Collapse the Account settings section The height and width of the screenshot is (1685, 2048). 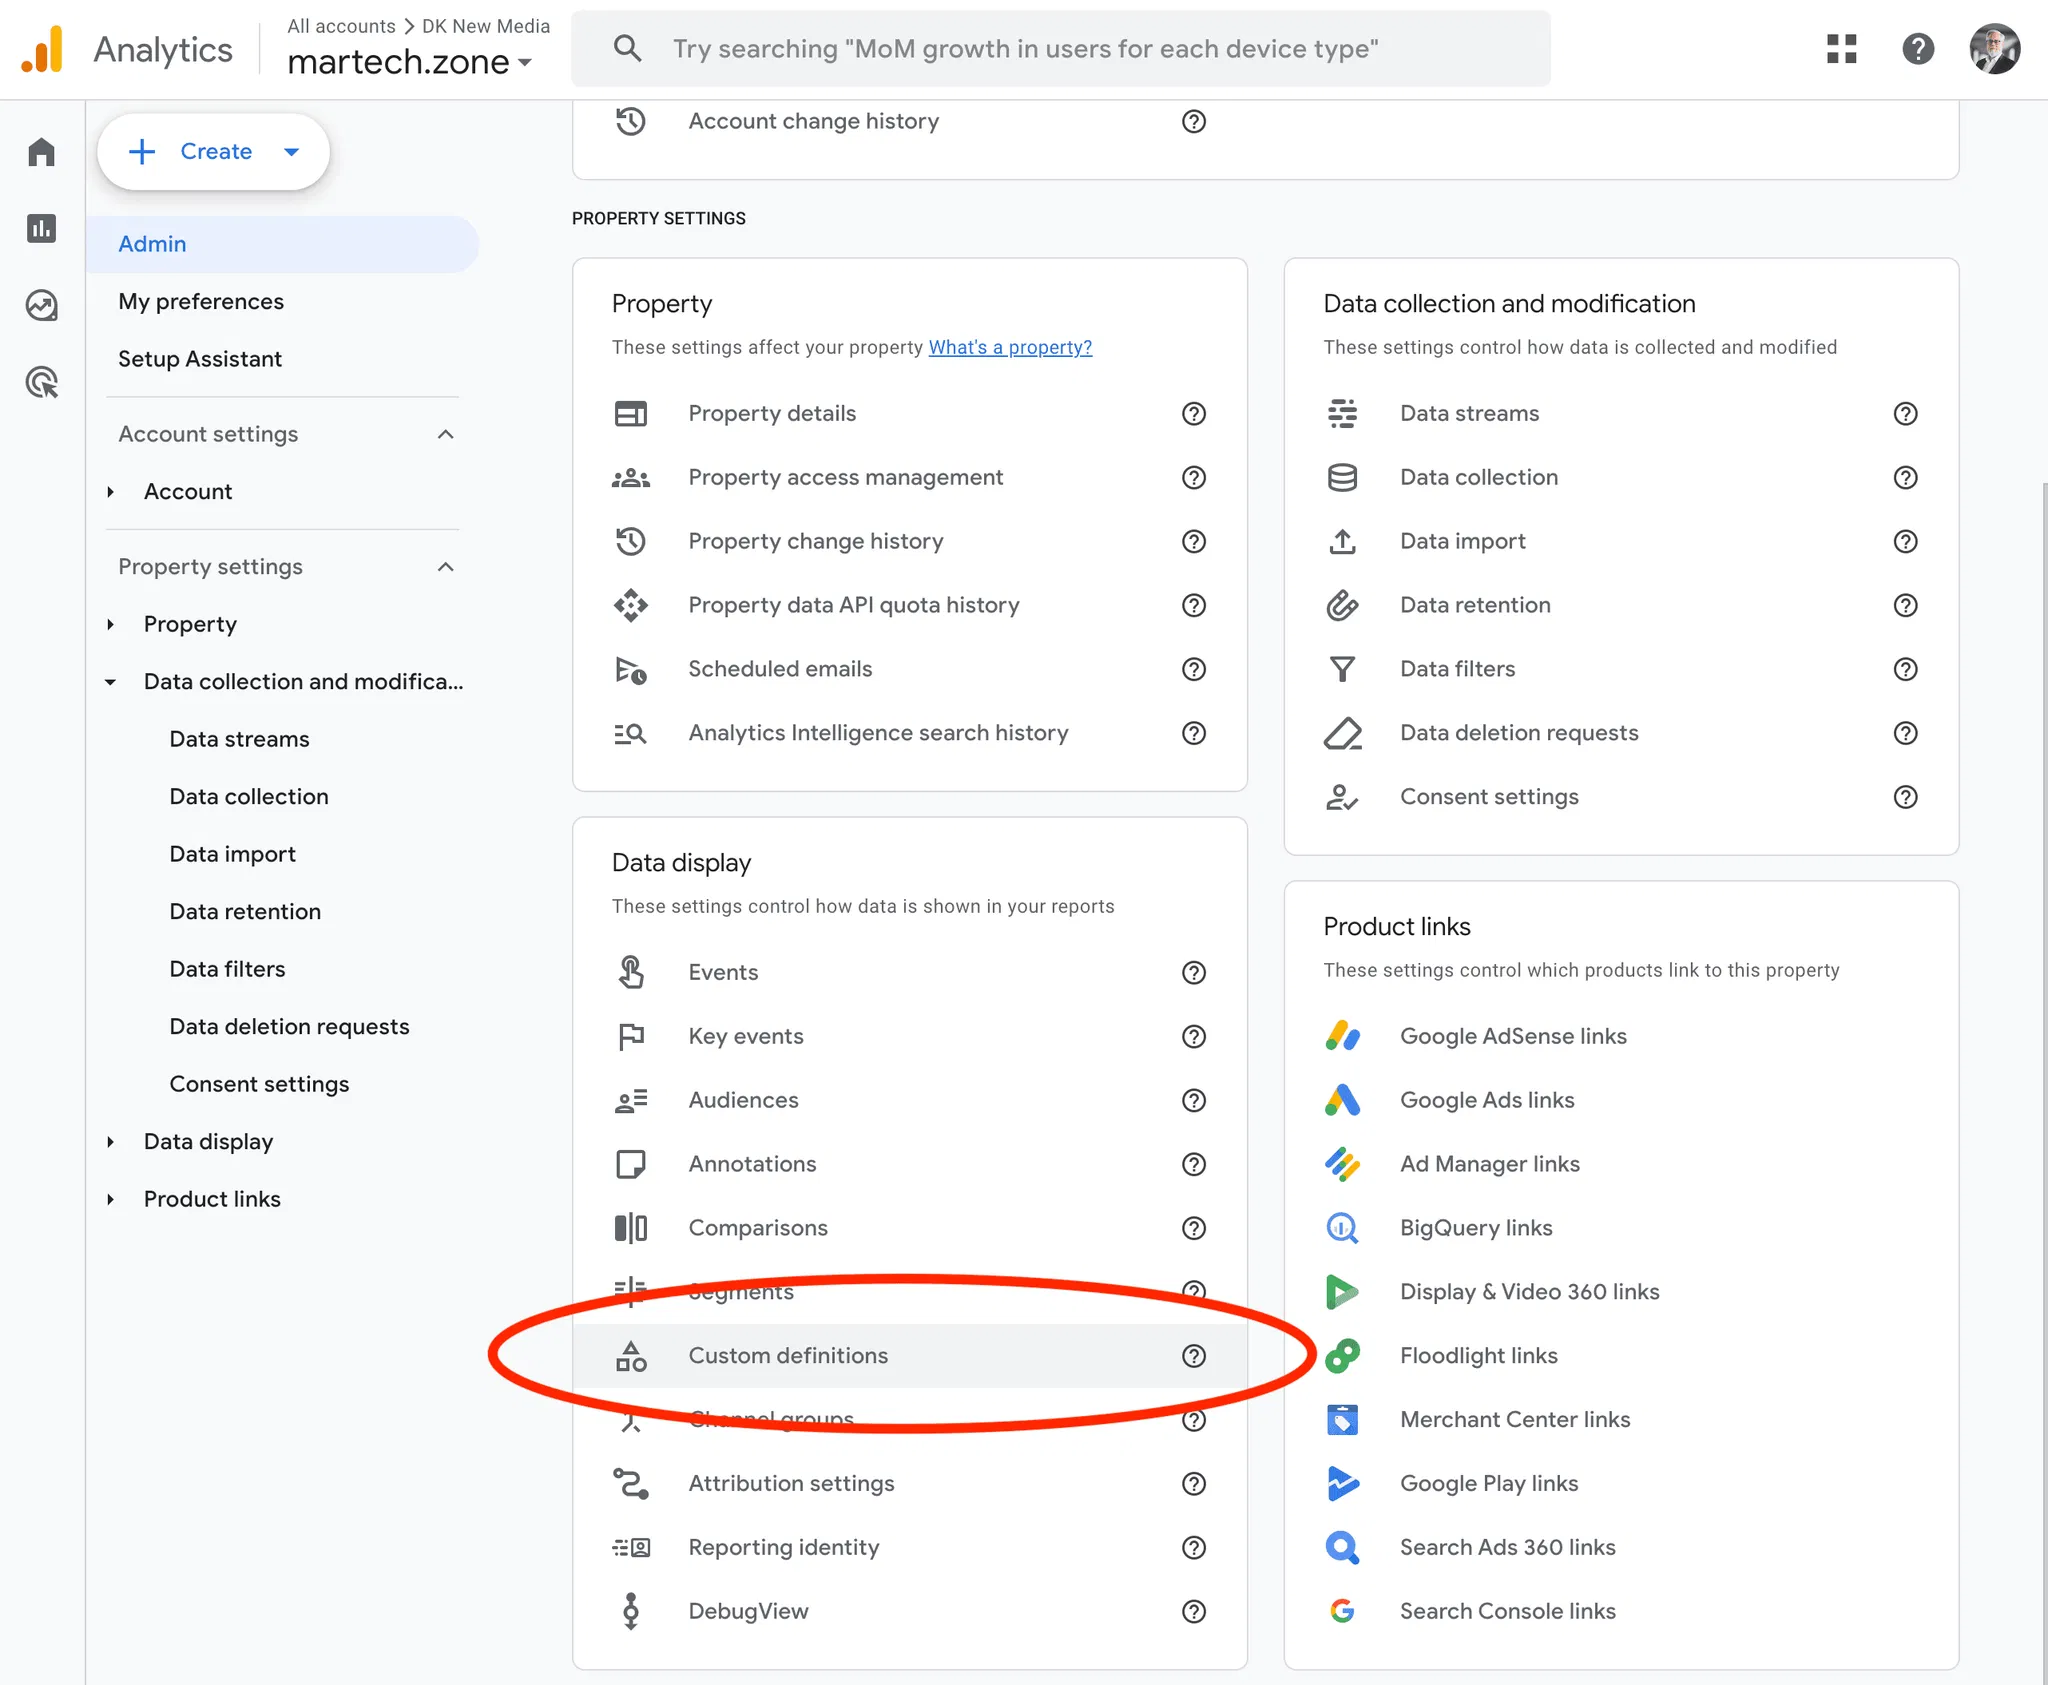446,434
